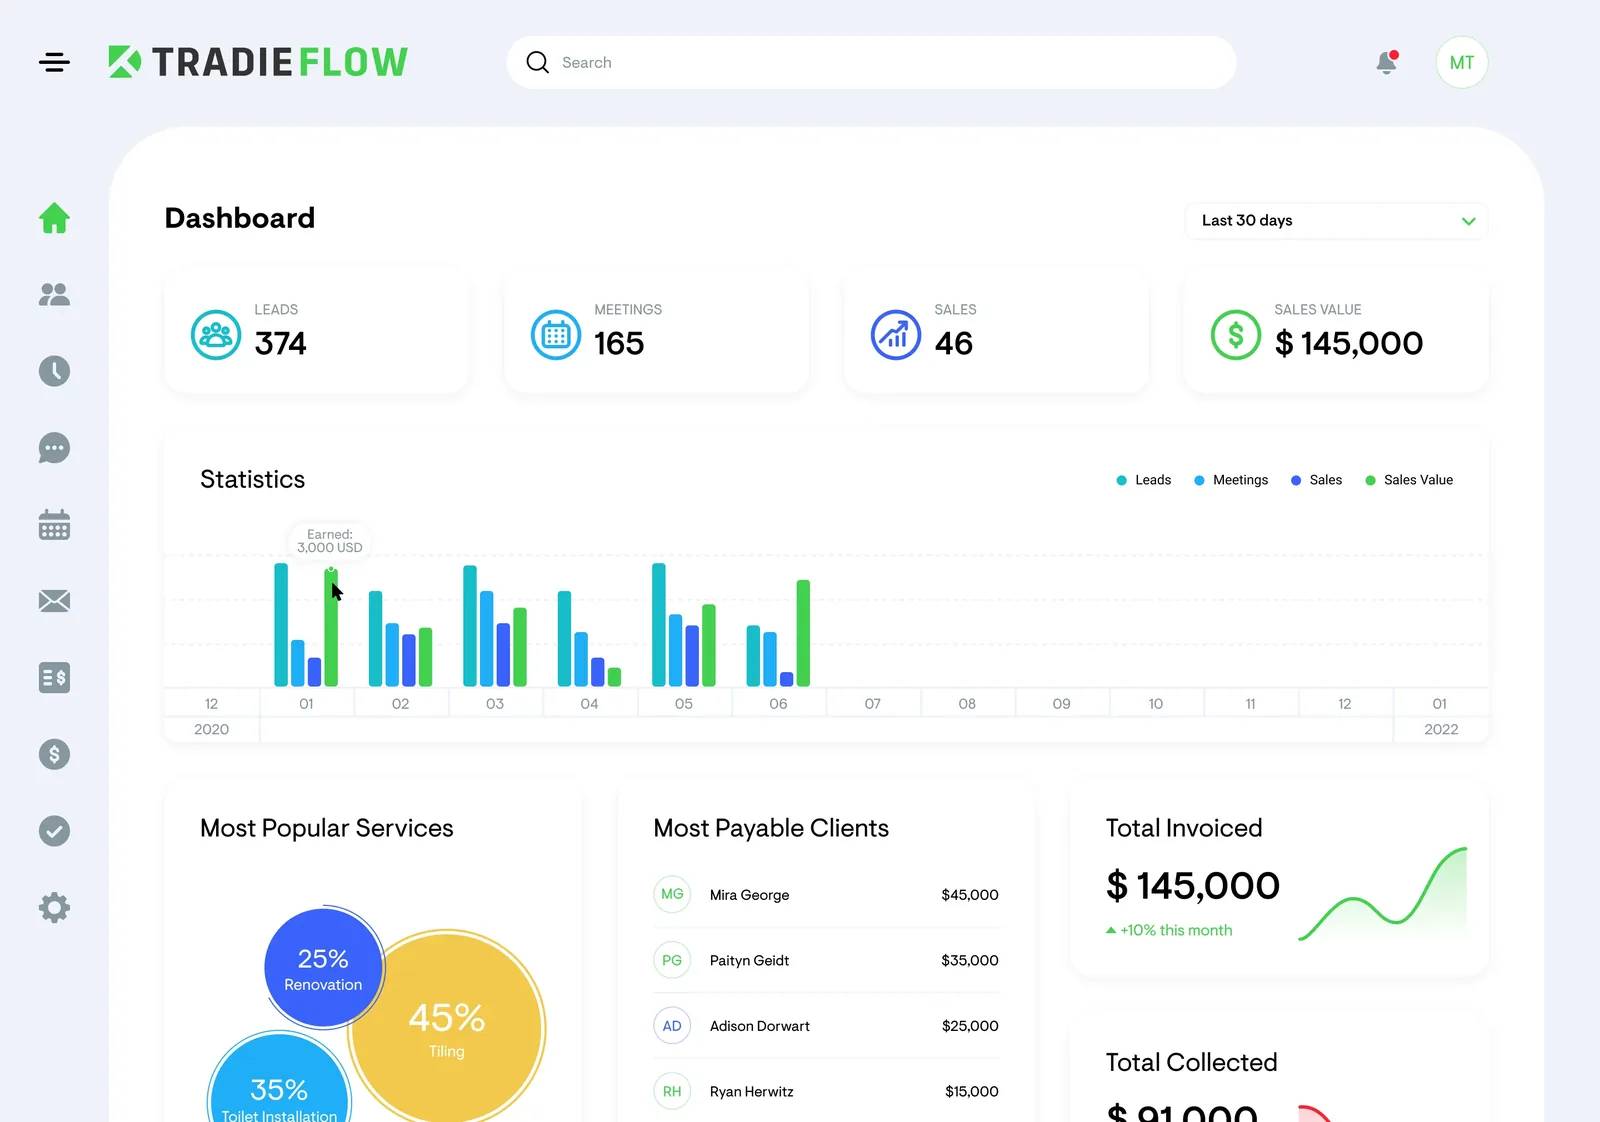Click the TradieFlow logo

pos(258,62)
